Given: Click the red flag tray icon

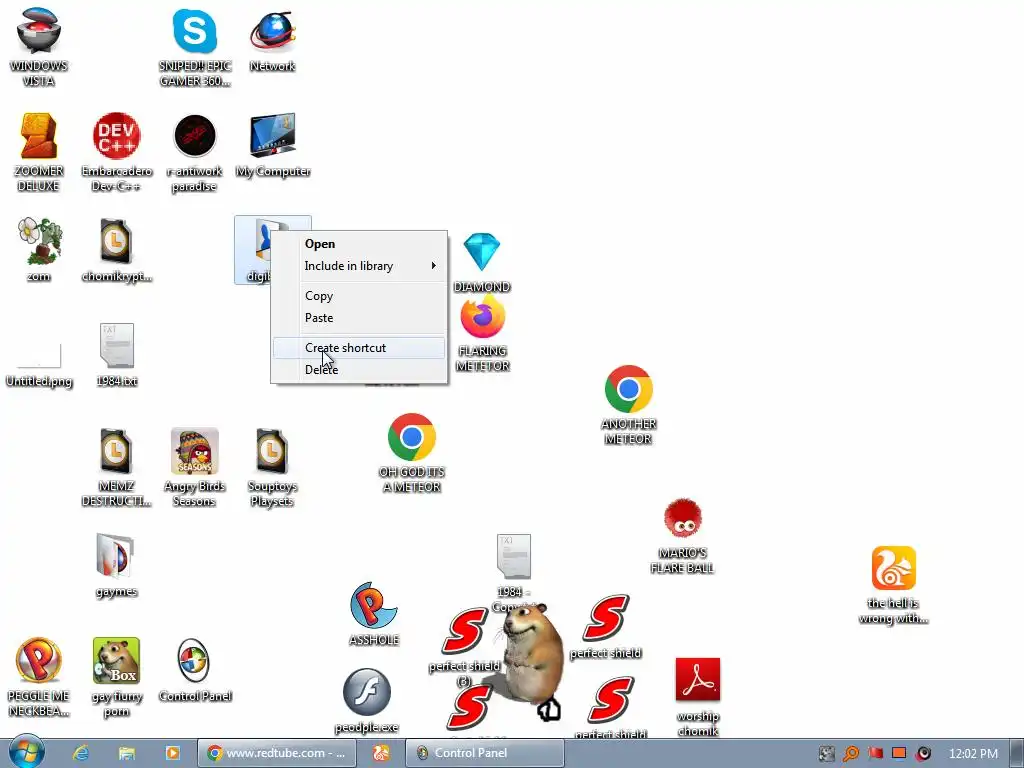Looking at the screenshot, I should [x=875, y=753].
